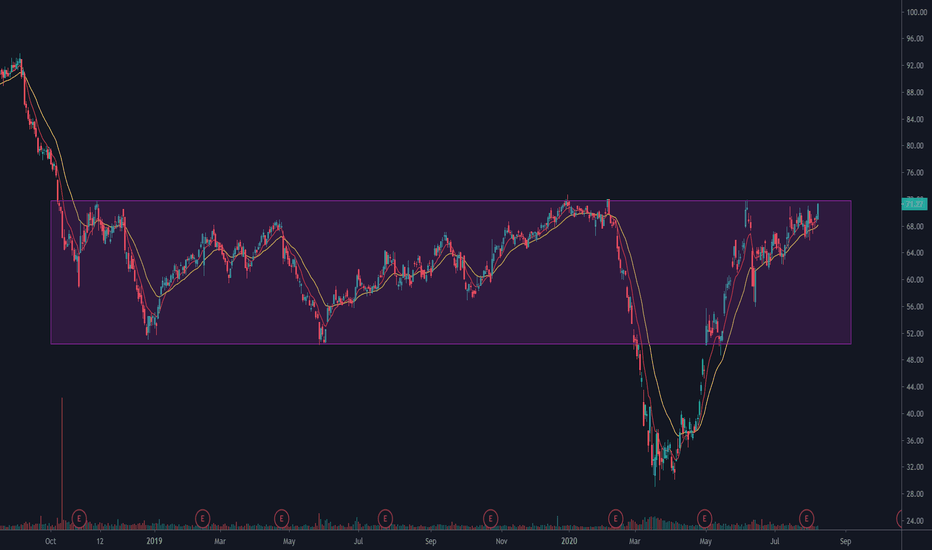Click the 96.00 price axis label
This screenshot has width=932, height=550.
[915, 39]
